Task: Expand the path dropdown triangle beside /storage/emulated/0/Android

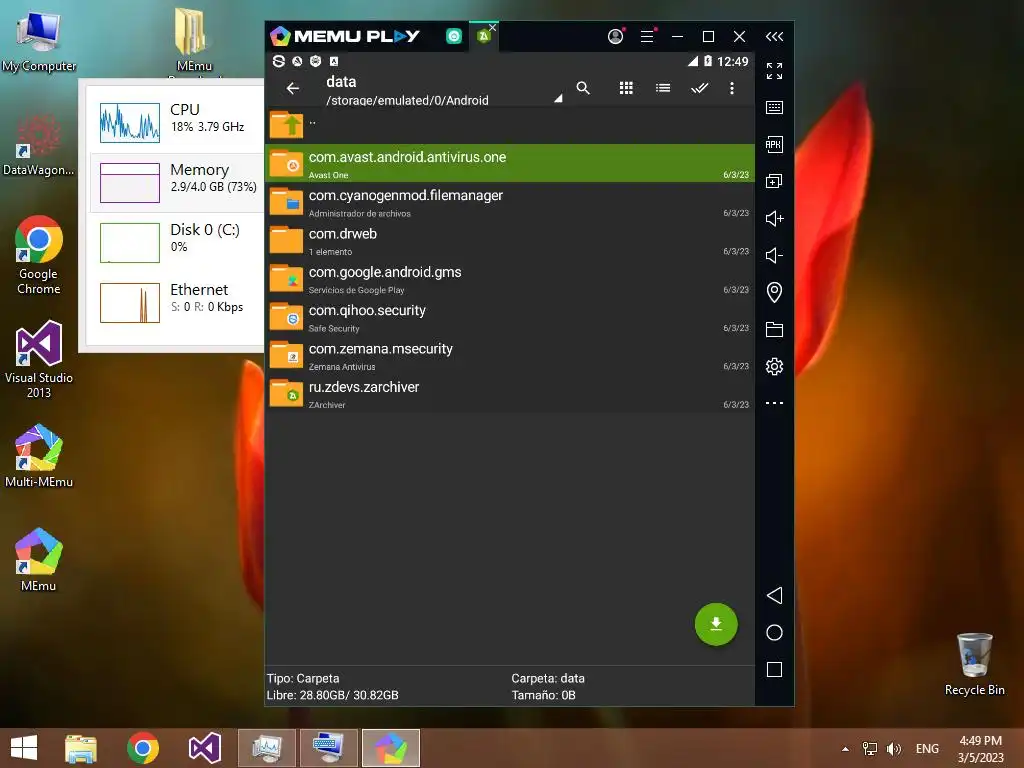Action: [x=558, y=99]
